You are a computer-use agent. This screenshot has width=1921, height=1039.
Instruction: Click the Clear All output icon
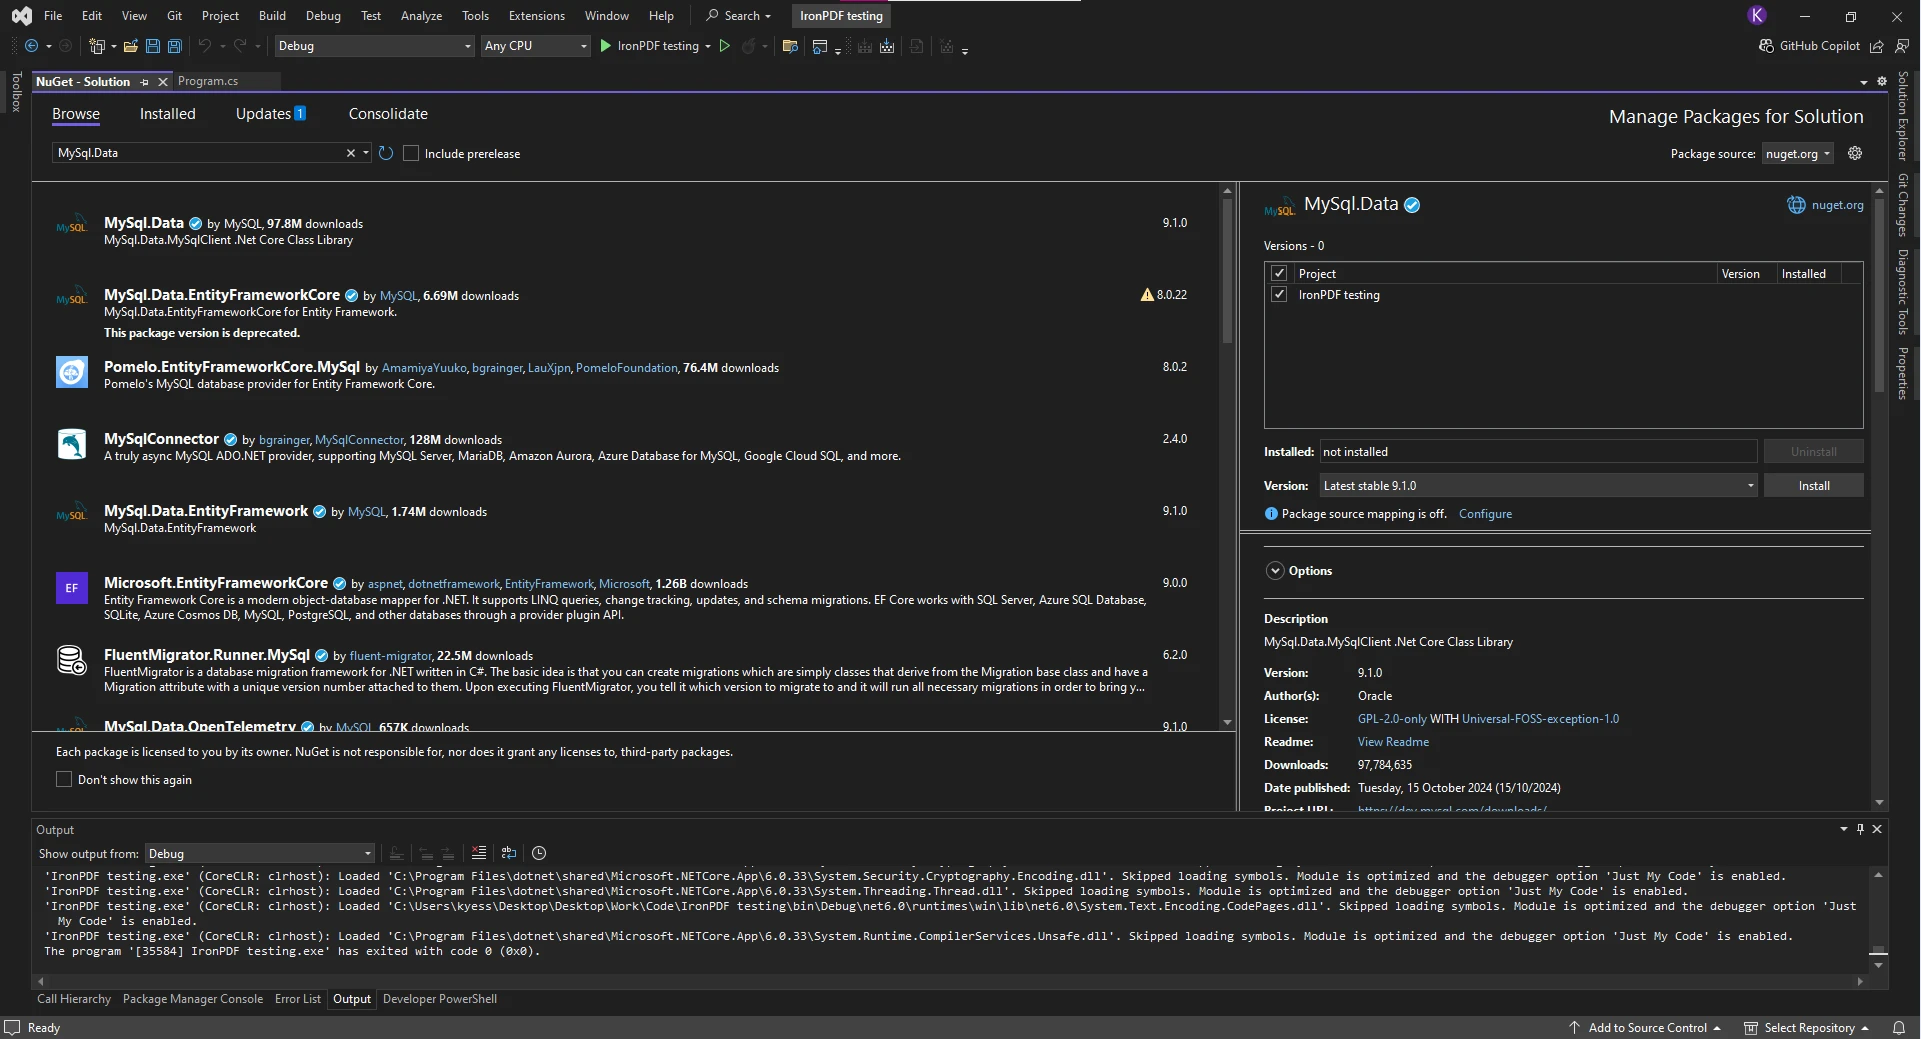coord(479,853)
